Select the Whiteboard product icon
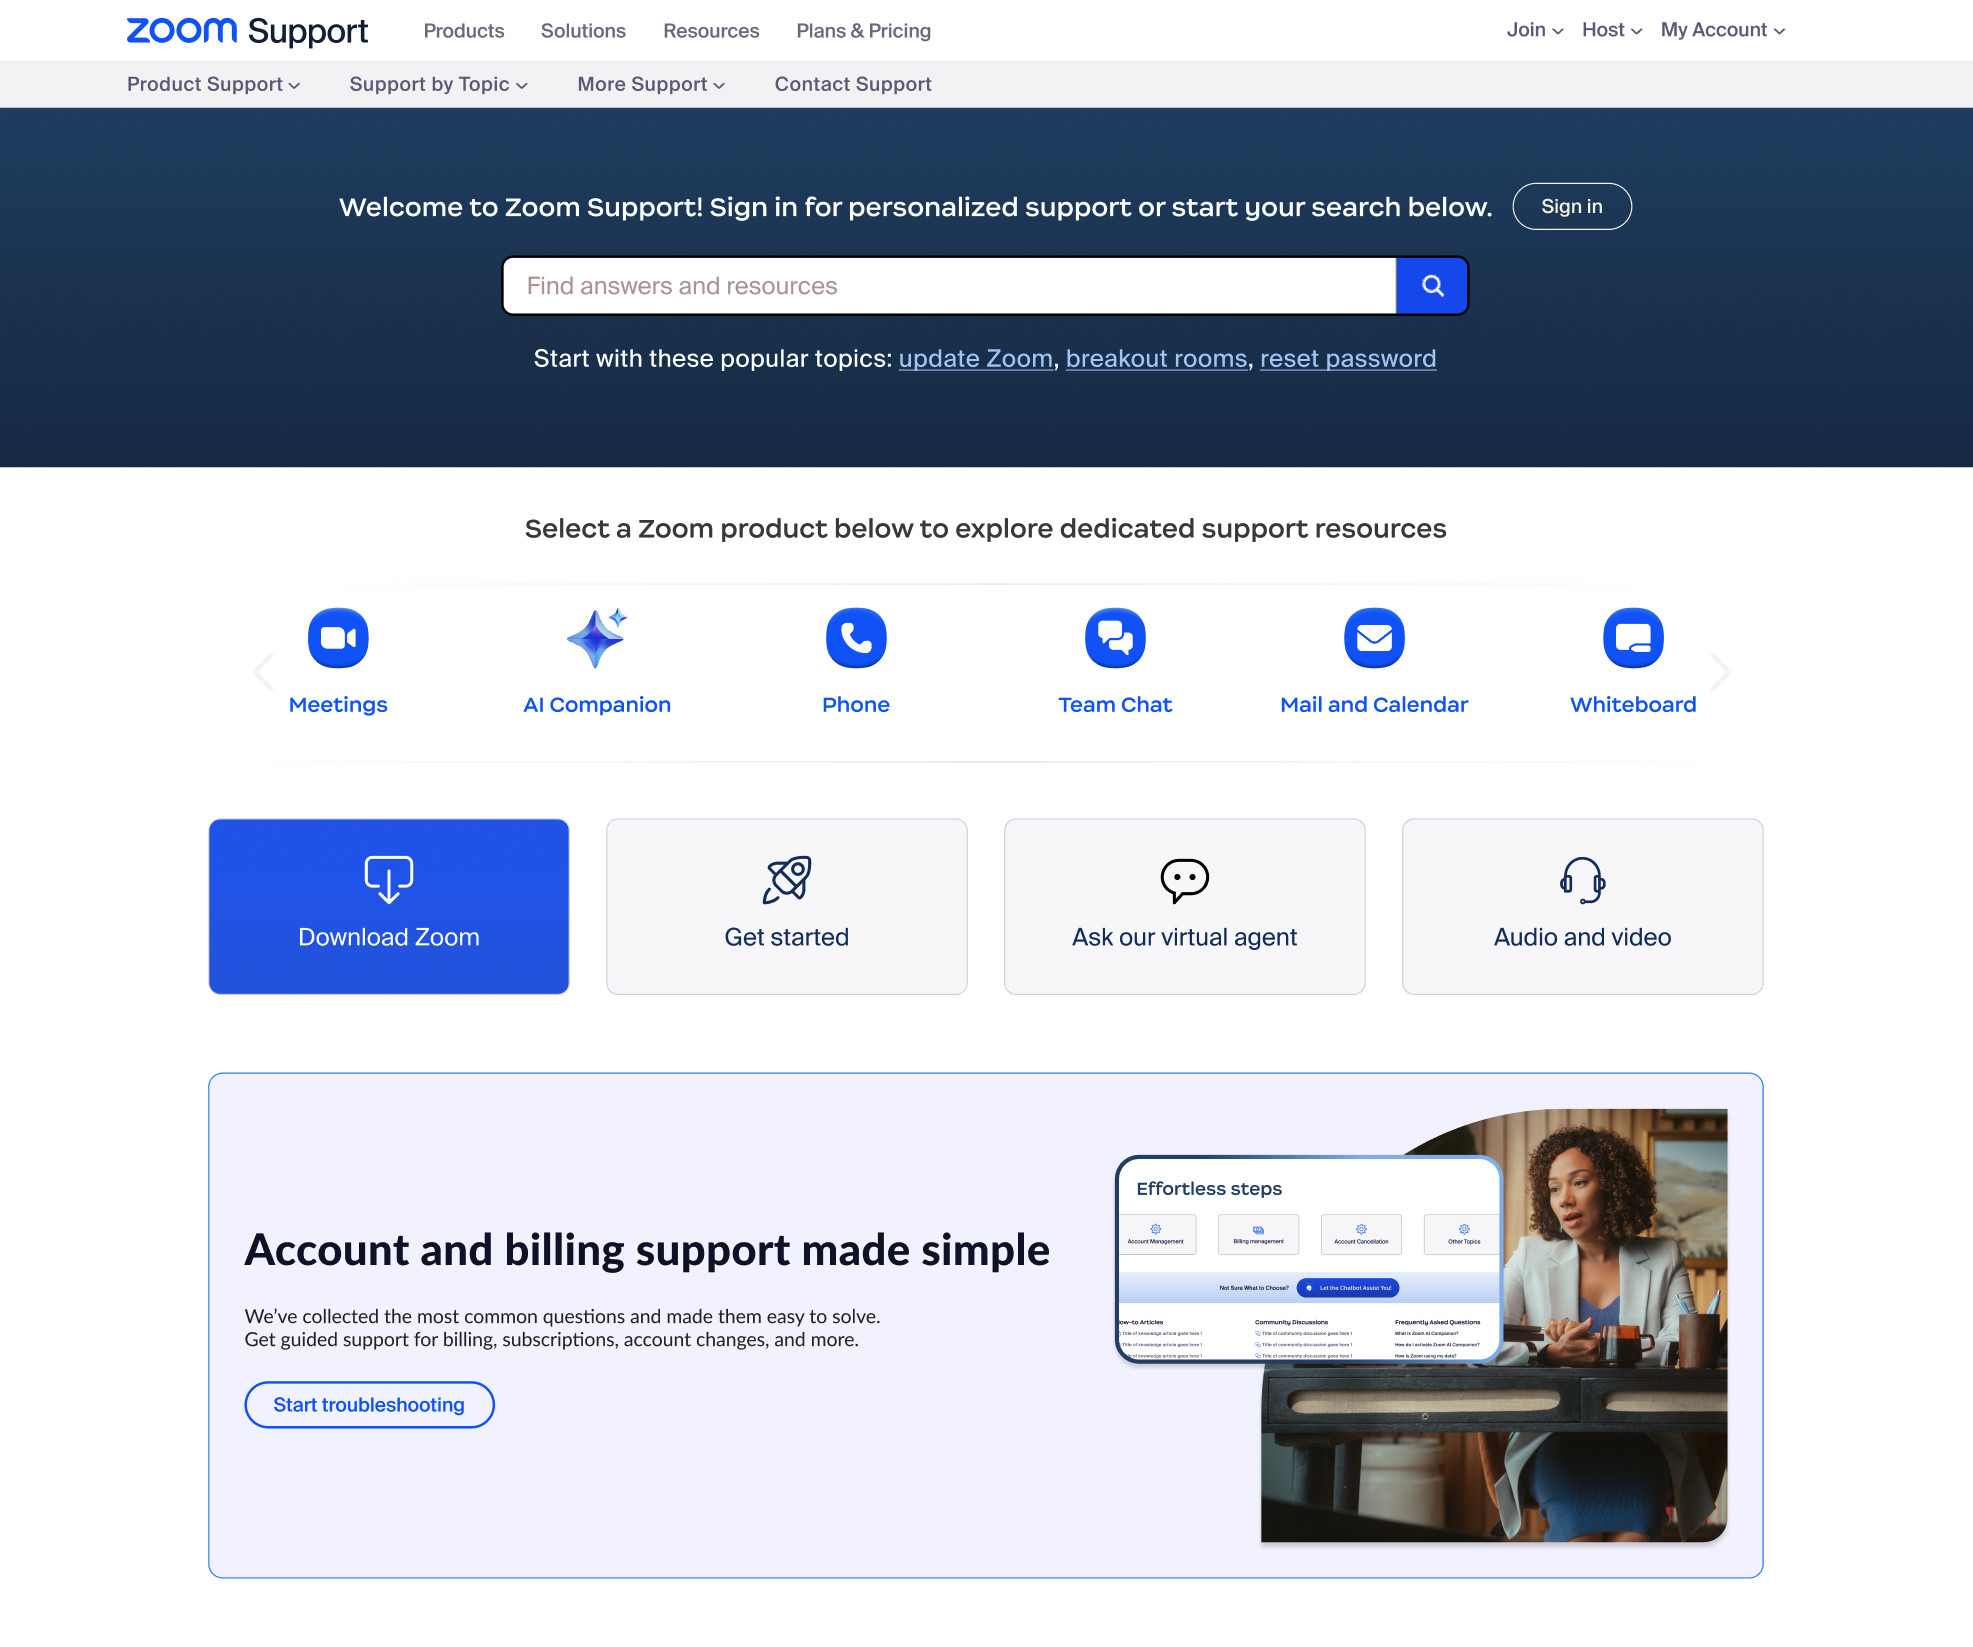This screenshot has height=1647, width=1973. tap(1633, 638)
